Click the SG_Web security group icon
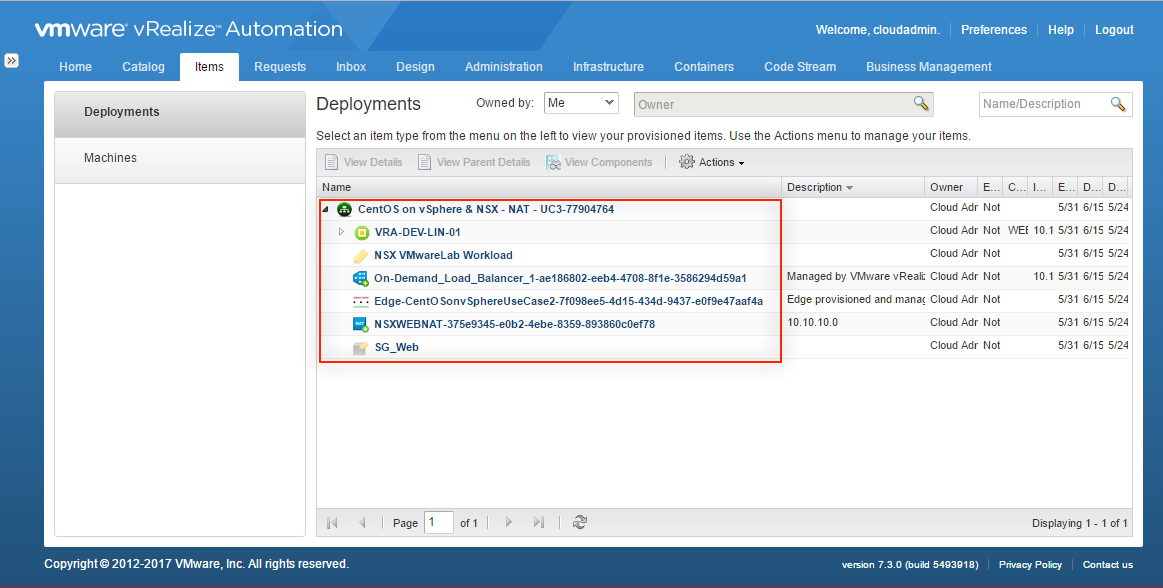 pyautogui.click(x=361, y=348)
